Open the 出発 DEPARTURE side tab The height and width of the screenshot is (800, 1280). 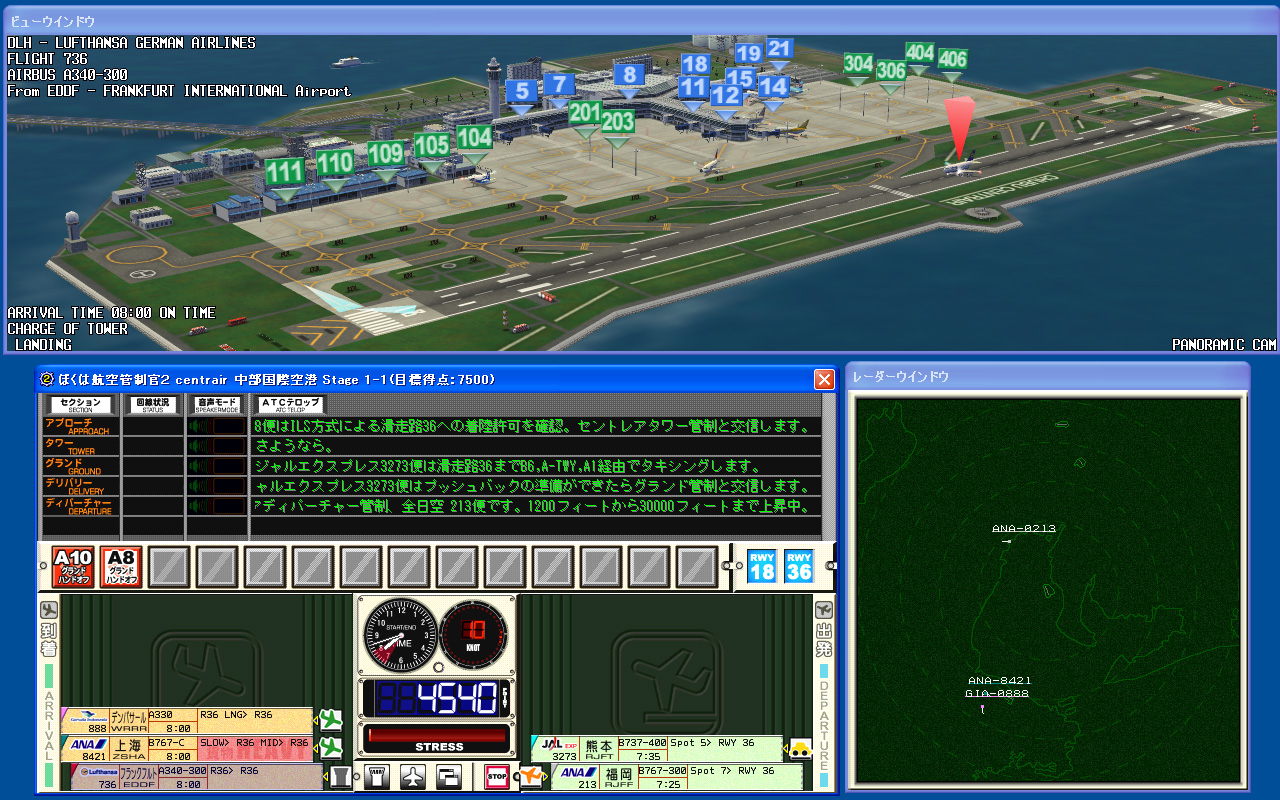(824, 693)
